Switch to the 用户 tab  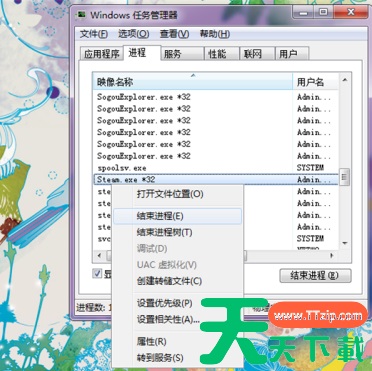click(292, 54)
